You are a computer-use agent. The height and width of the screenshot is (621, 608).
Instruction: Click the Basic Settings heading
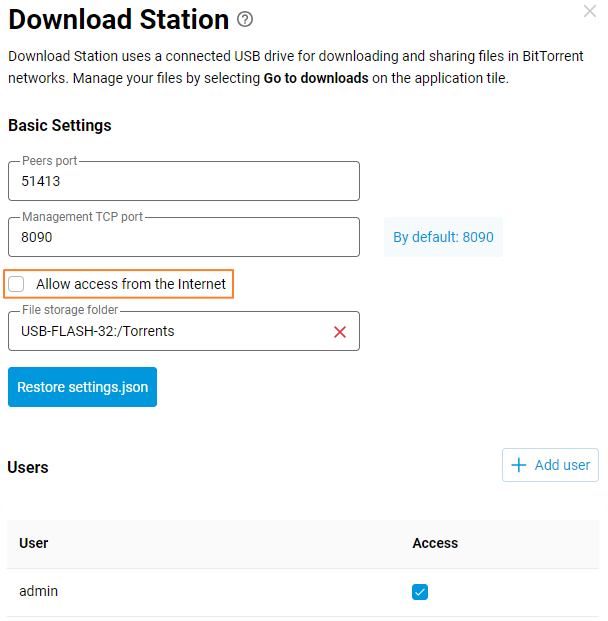tap(60, 126)
